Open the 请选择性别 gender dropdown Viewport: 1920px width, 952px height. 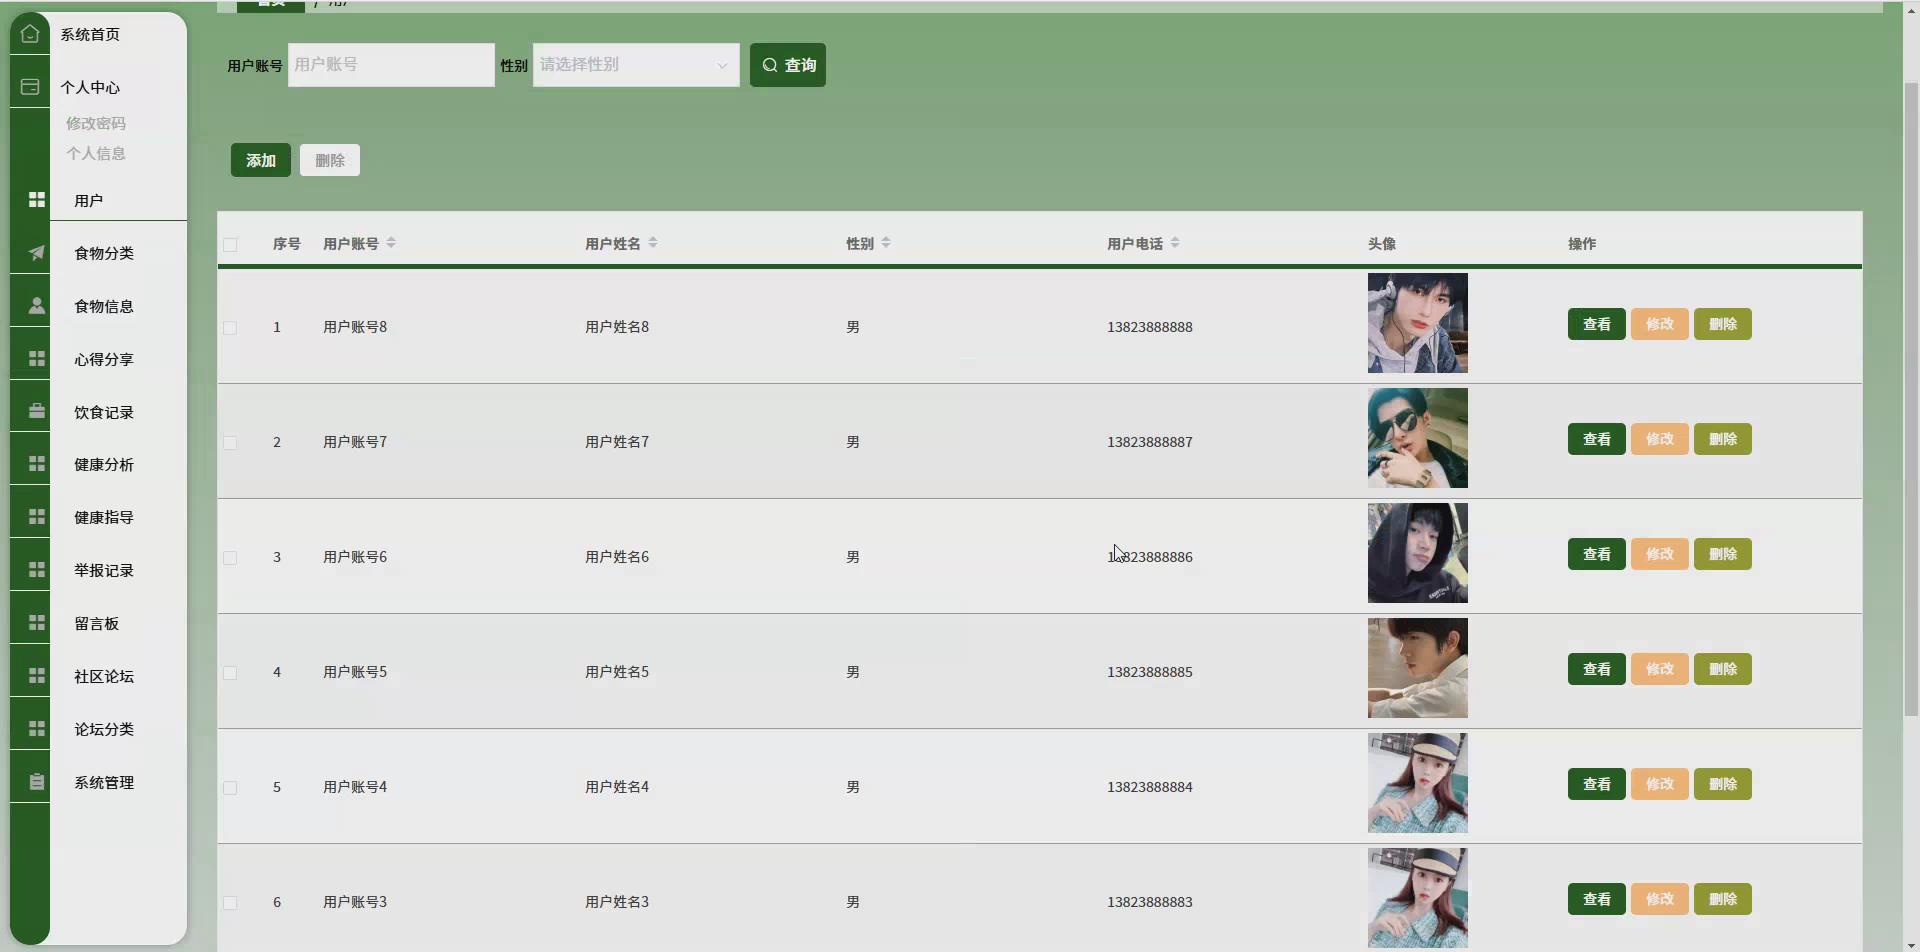636,65
